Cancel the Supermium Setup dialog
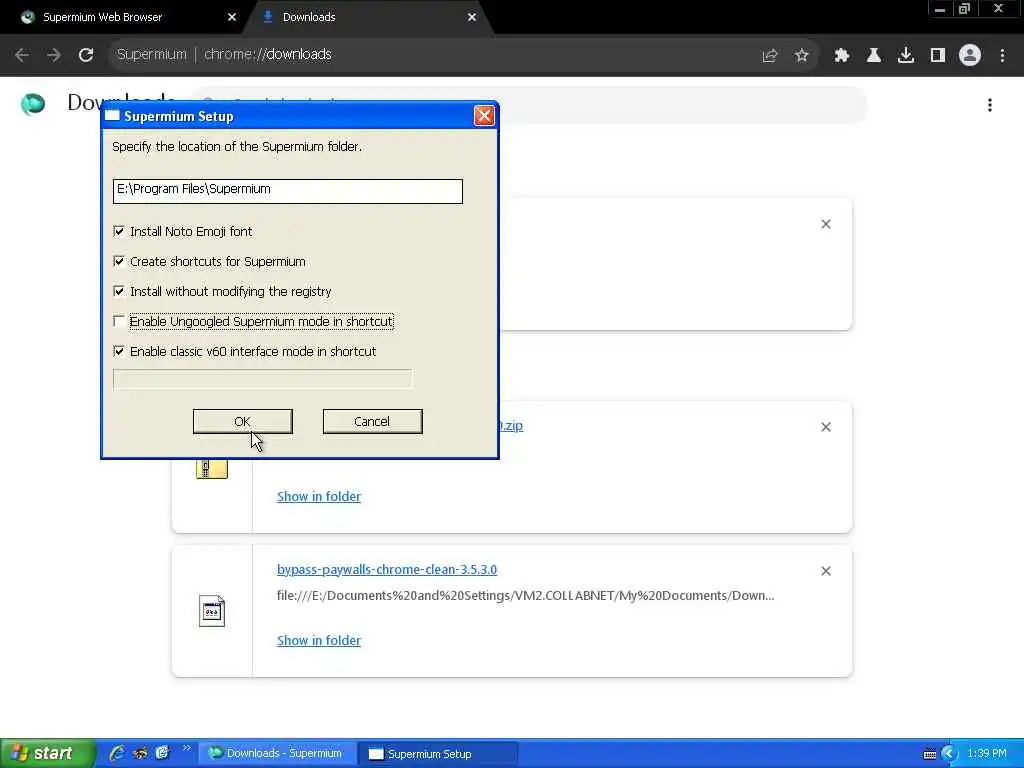The width and height of the screenshot is (1024, 768). (372, 421)
